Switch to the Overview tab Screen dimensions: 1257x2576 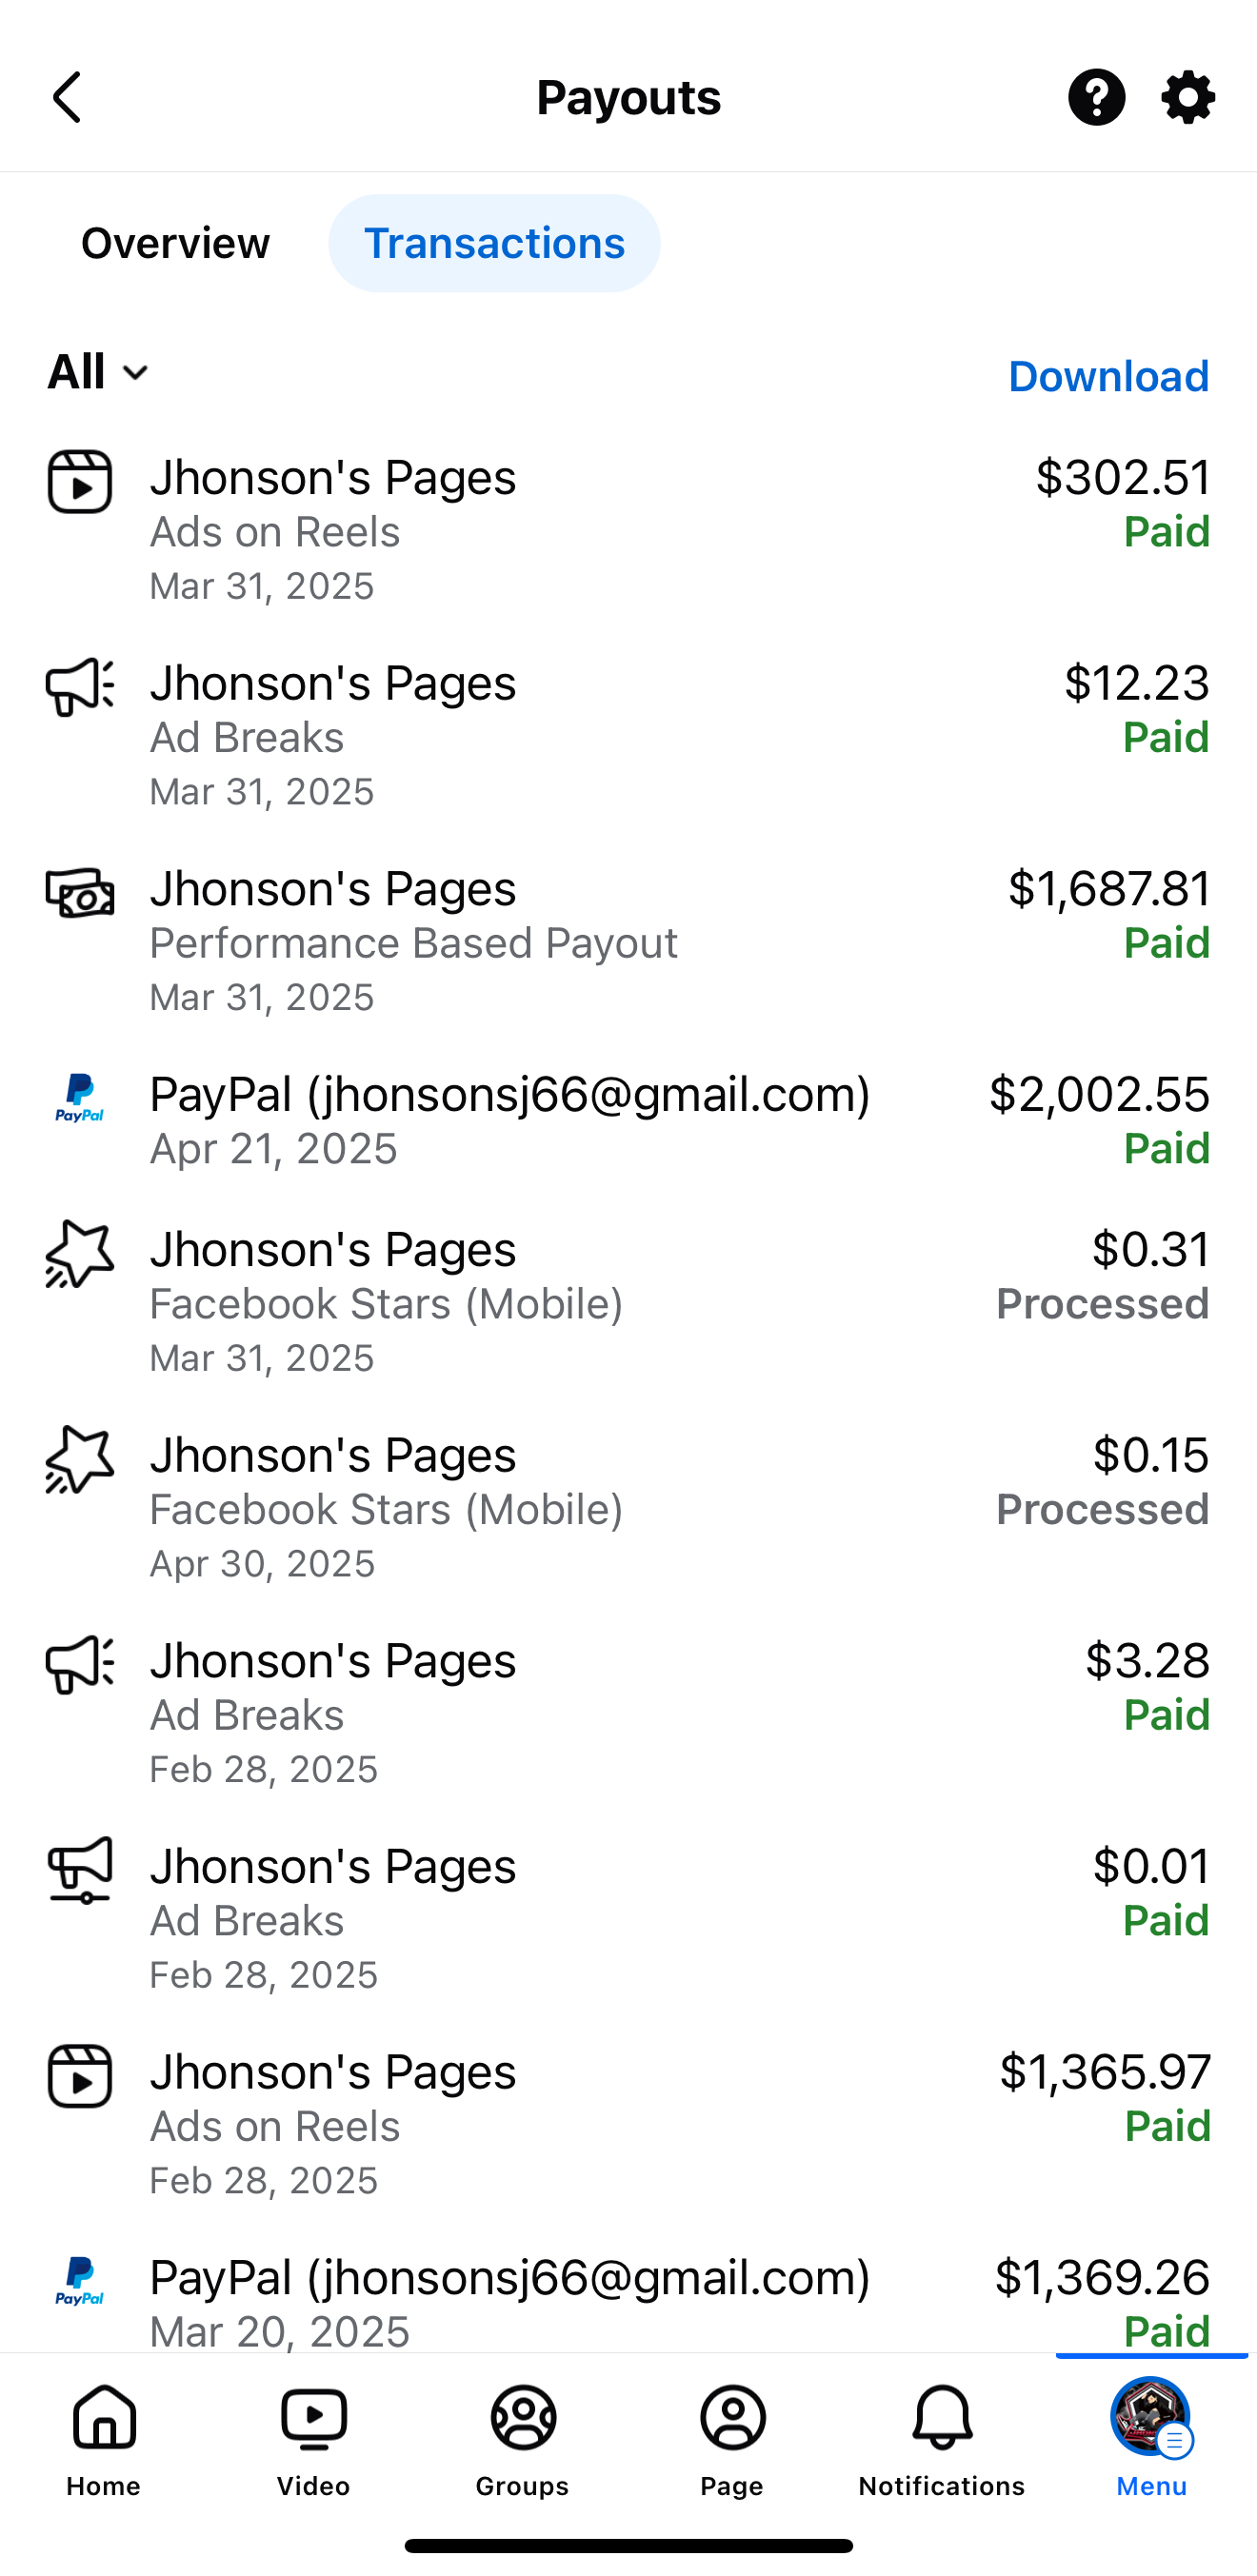click(x=175, y=243)
